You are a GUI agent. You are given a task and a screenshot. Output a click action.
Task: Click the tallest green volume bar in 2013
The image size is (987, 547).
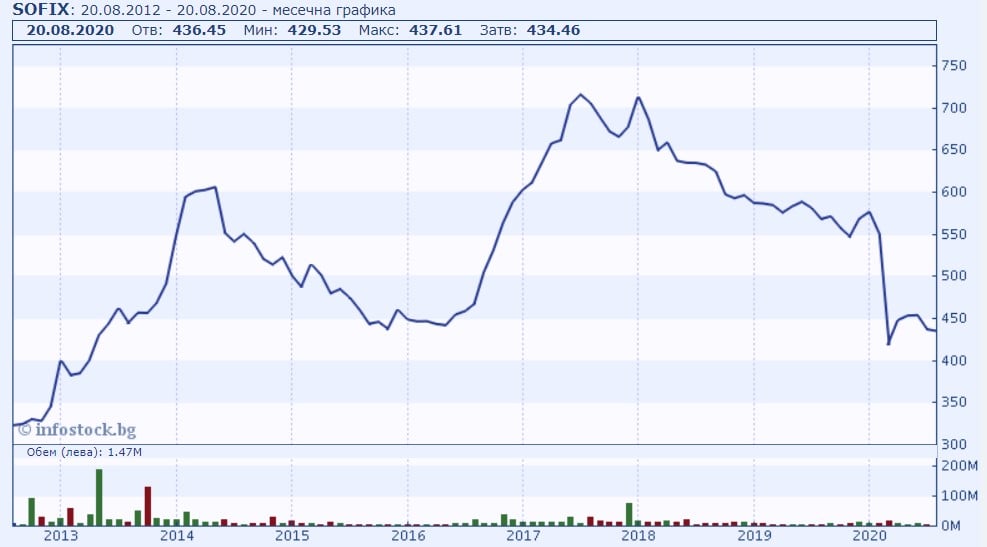tap(99, 497)
